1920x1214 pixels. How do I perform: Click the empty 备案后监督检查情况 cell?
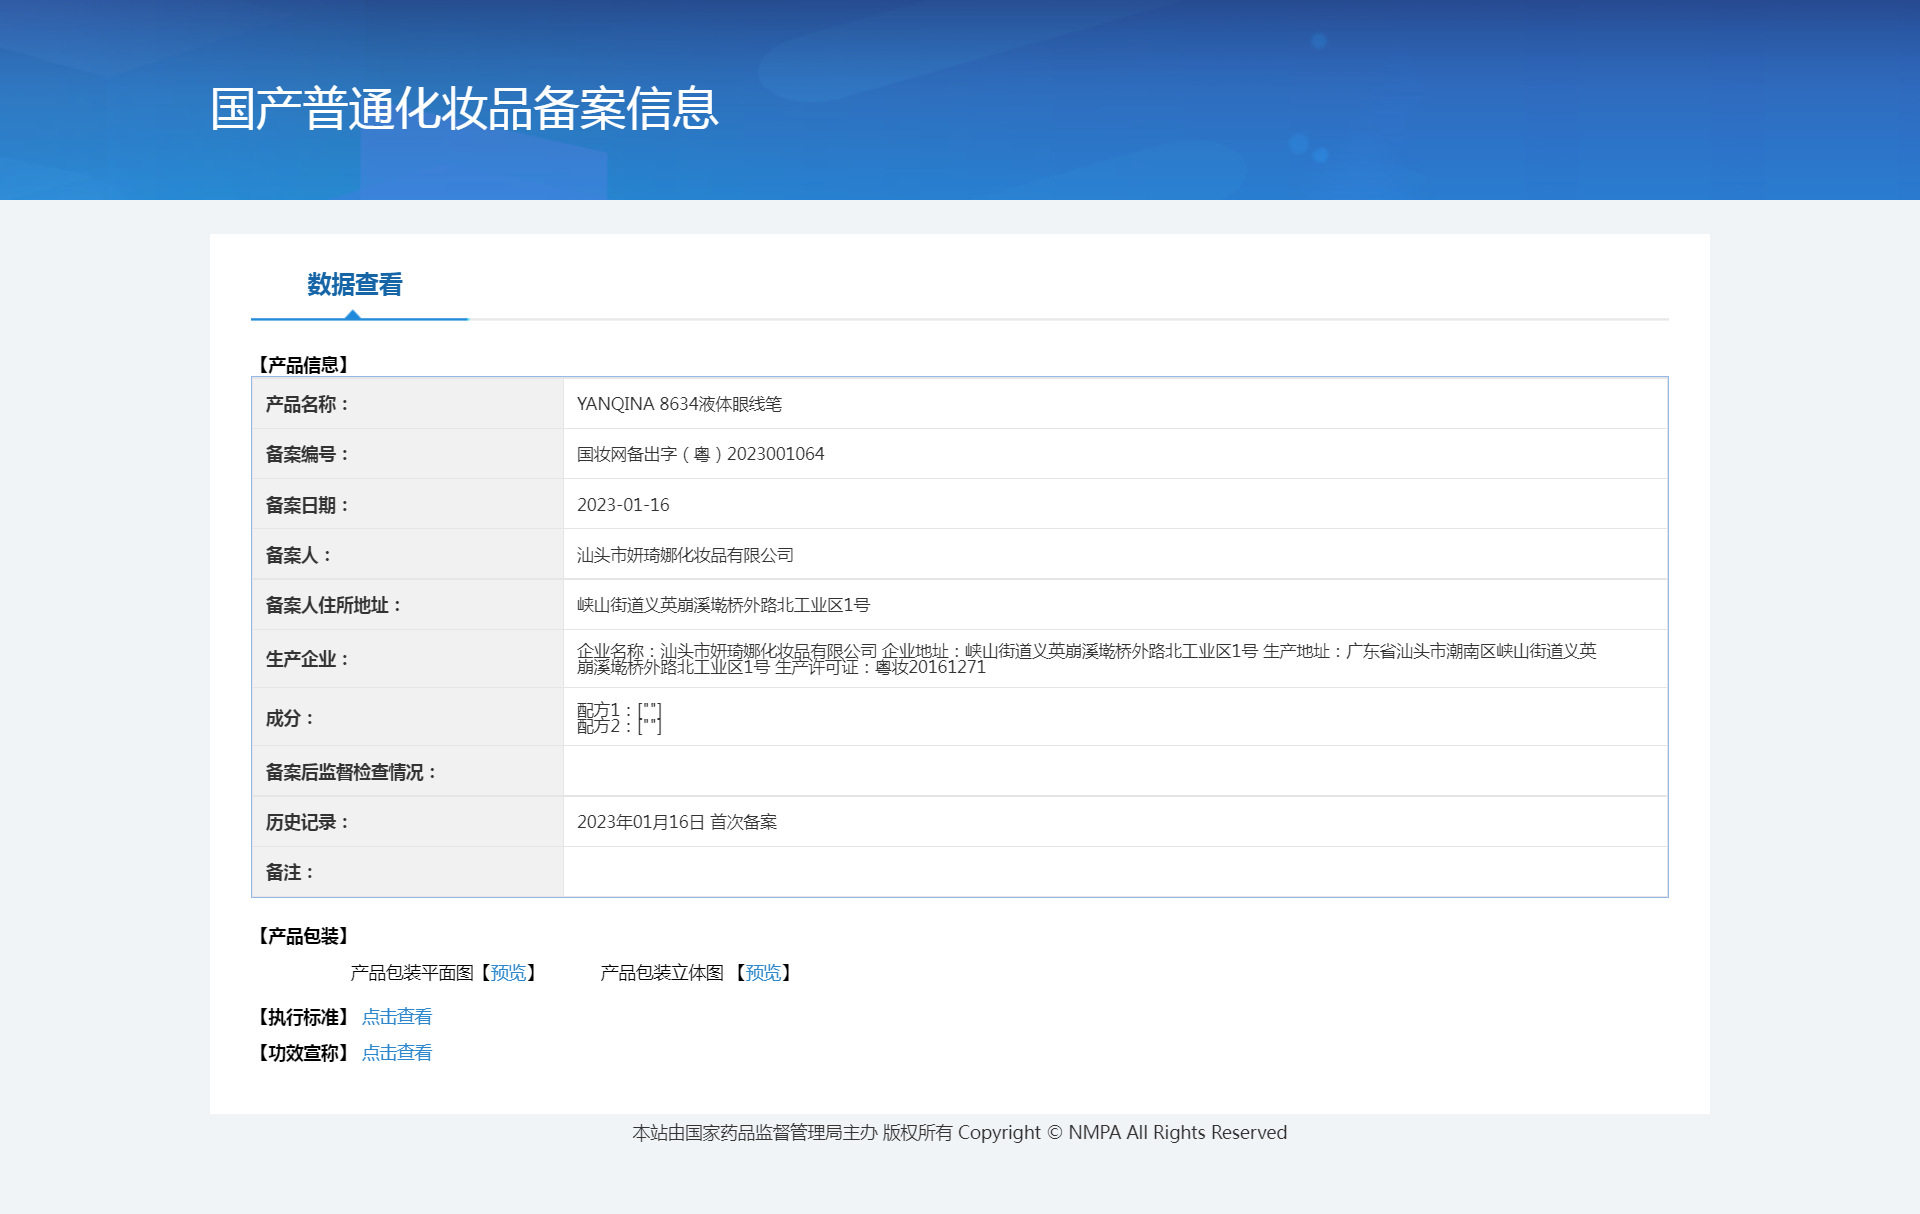pos(1114,772)
